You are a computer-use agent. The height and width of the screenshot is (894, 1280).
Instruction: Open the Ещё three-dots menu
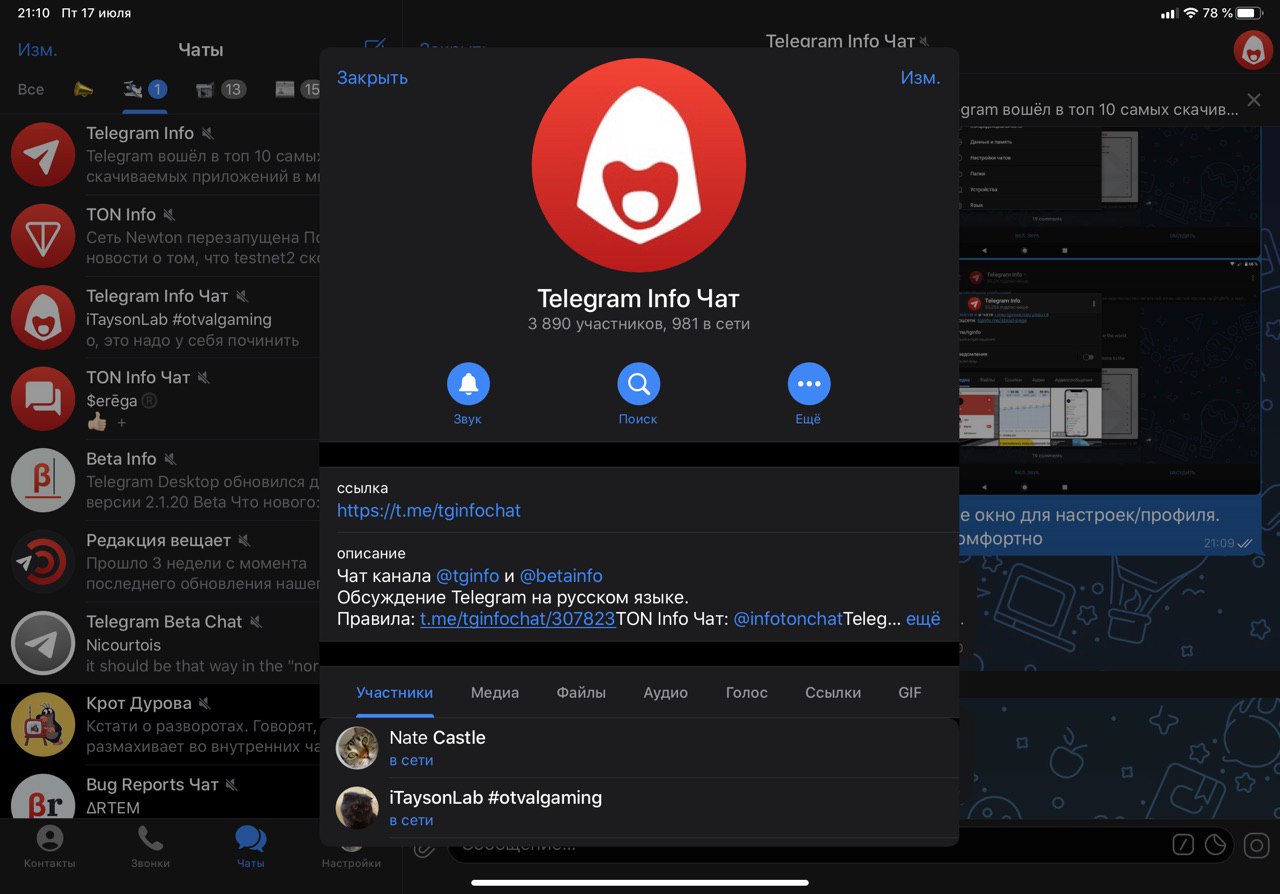point(808,383)
